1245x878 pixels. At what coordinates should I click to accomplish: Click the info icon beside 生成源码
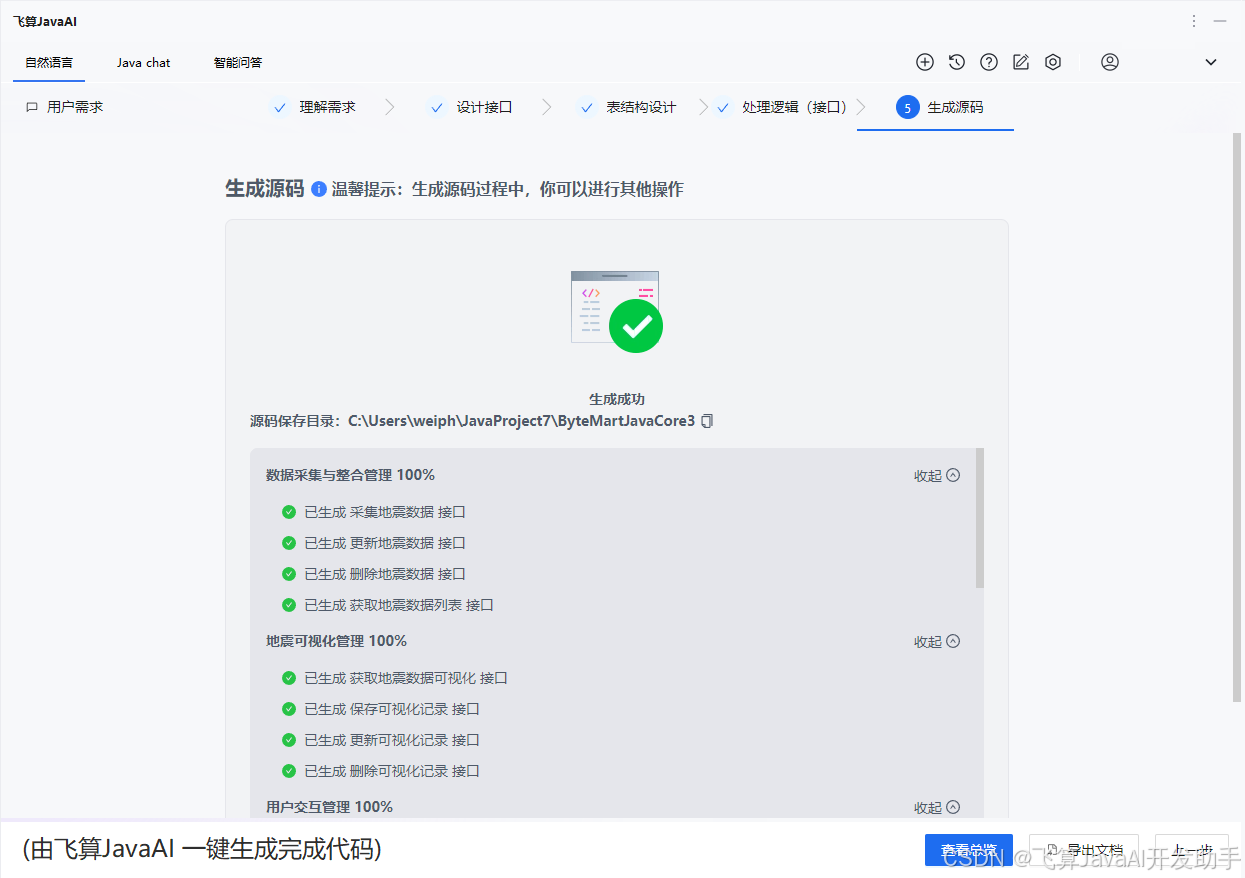point(319,189)
